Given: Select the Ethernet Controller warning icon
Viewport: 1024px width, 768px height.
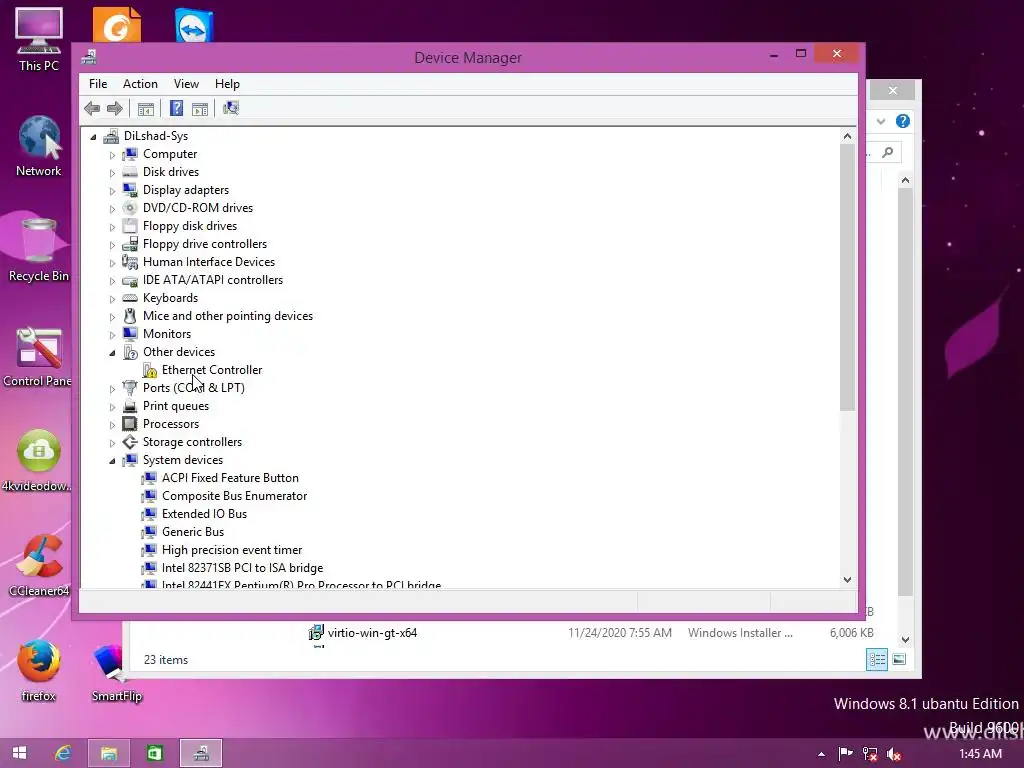Looking at the screenshot, I should tap(150, 370).
